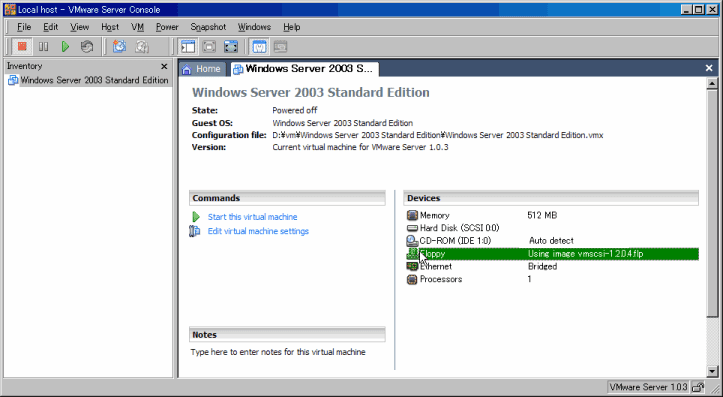Switch to the Home tab

pyautogui.click(x=202, y=69)
